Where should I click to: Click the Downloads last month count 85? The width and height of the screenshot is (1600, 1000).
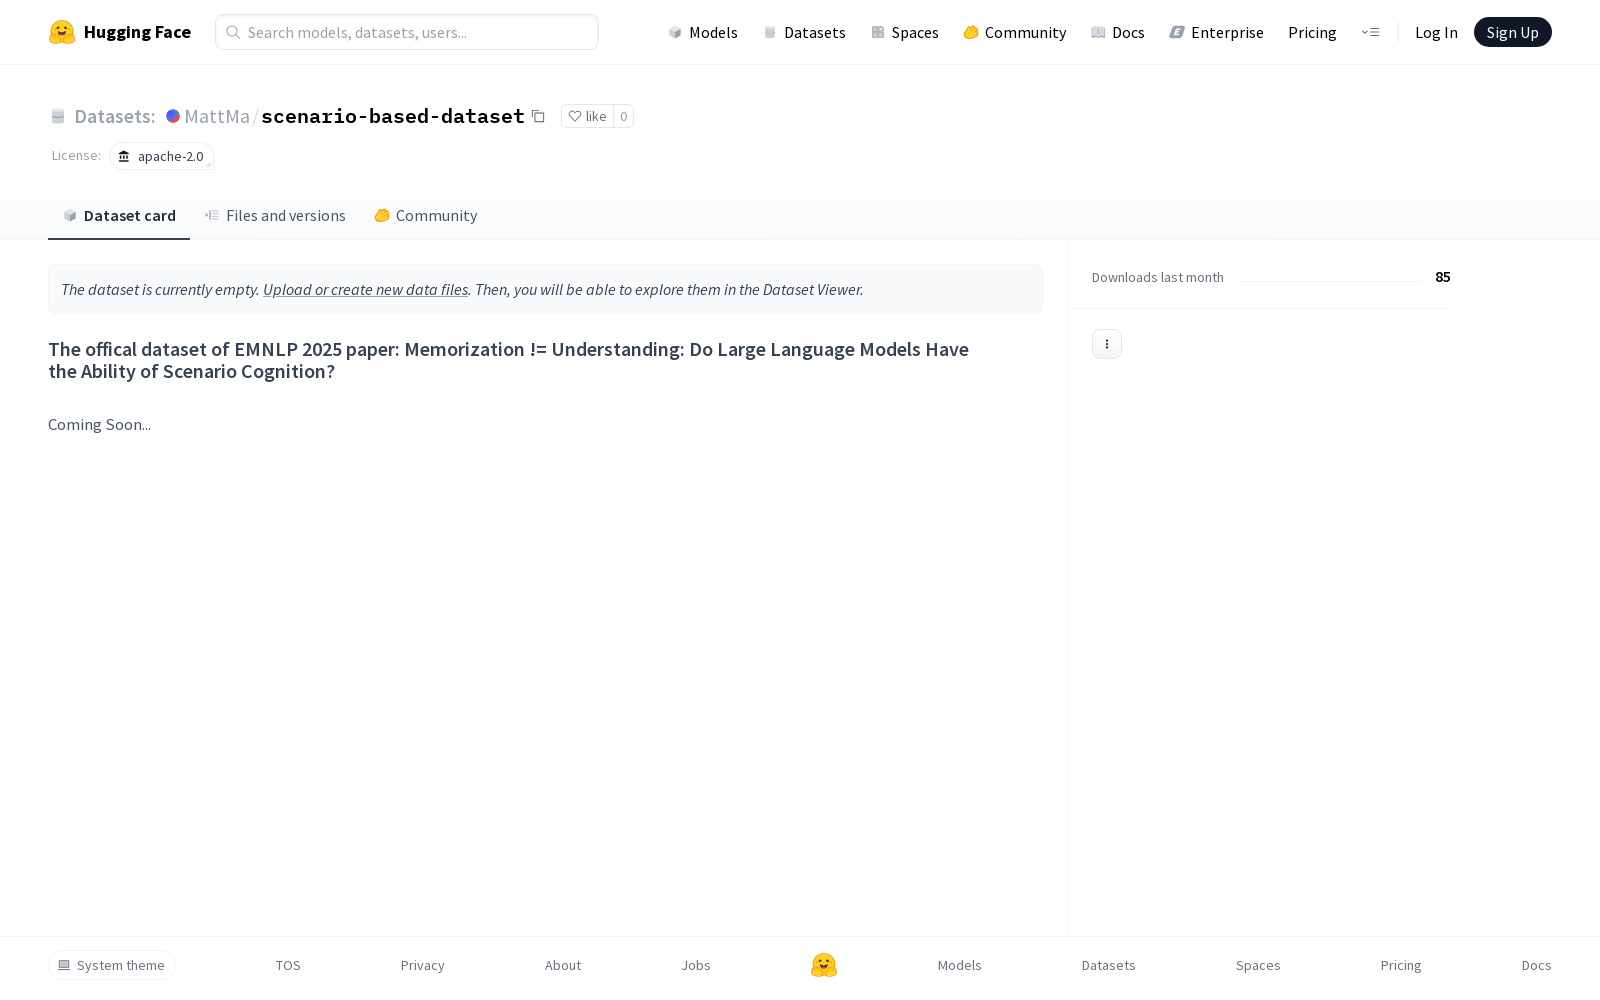click(1443, 277)
